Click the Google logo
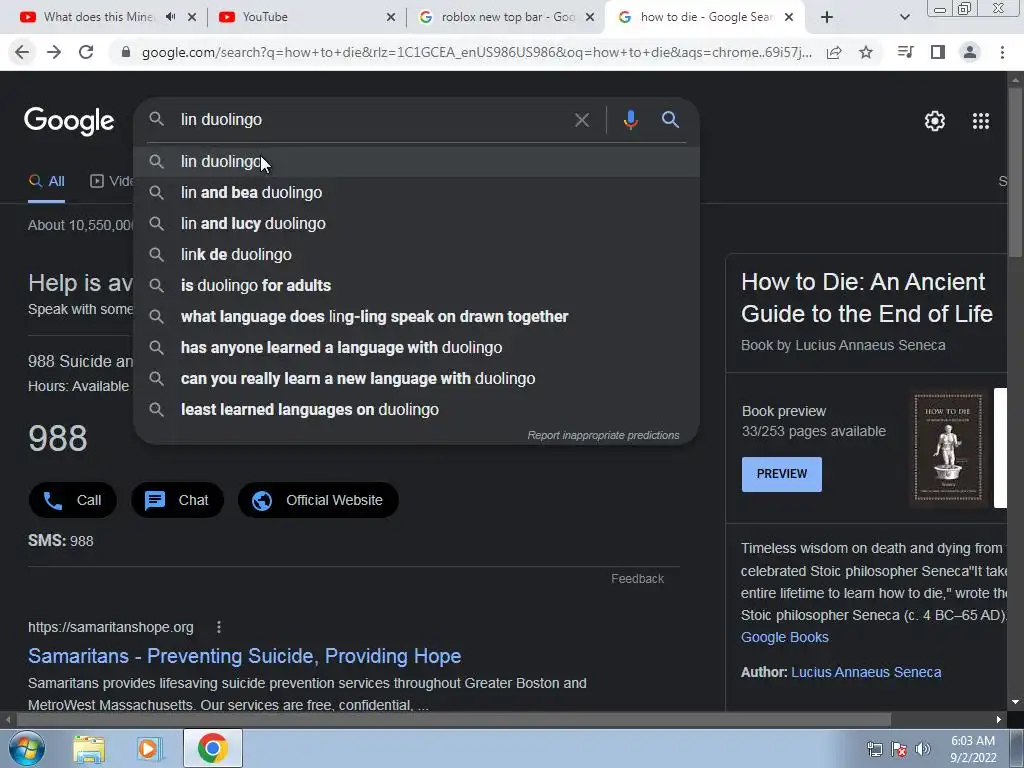The height and width of the screenshot is (768, 1024). tap(69, 121)
